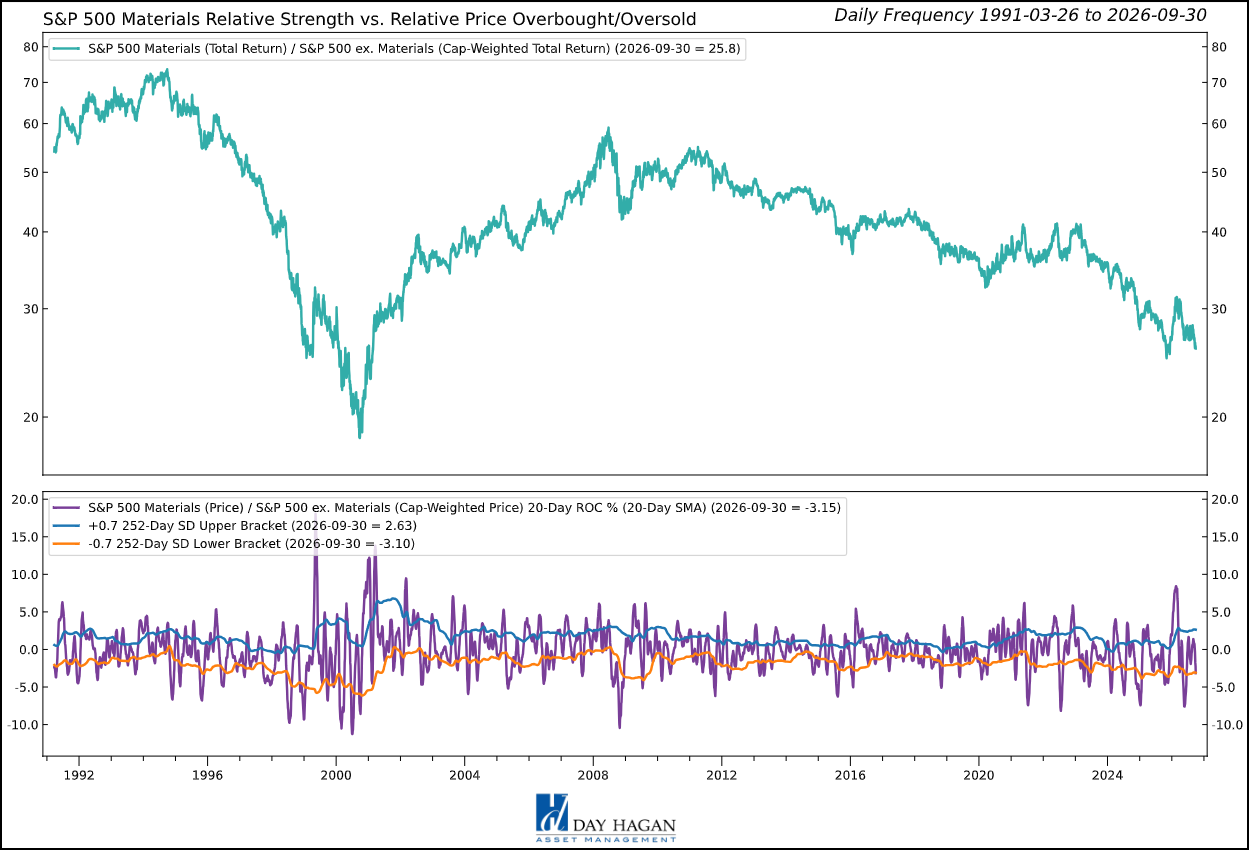Viewport: 1249px width, 850px height.
Task: Click the 40 tick on right upper axis
Action: (1219, 232)
